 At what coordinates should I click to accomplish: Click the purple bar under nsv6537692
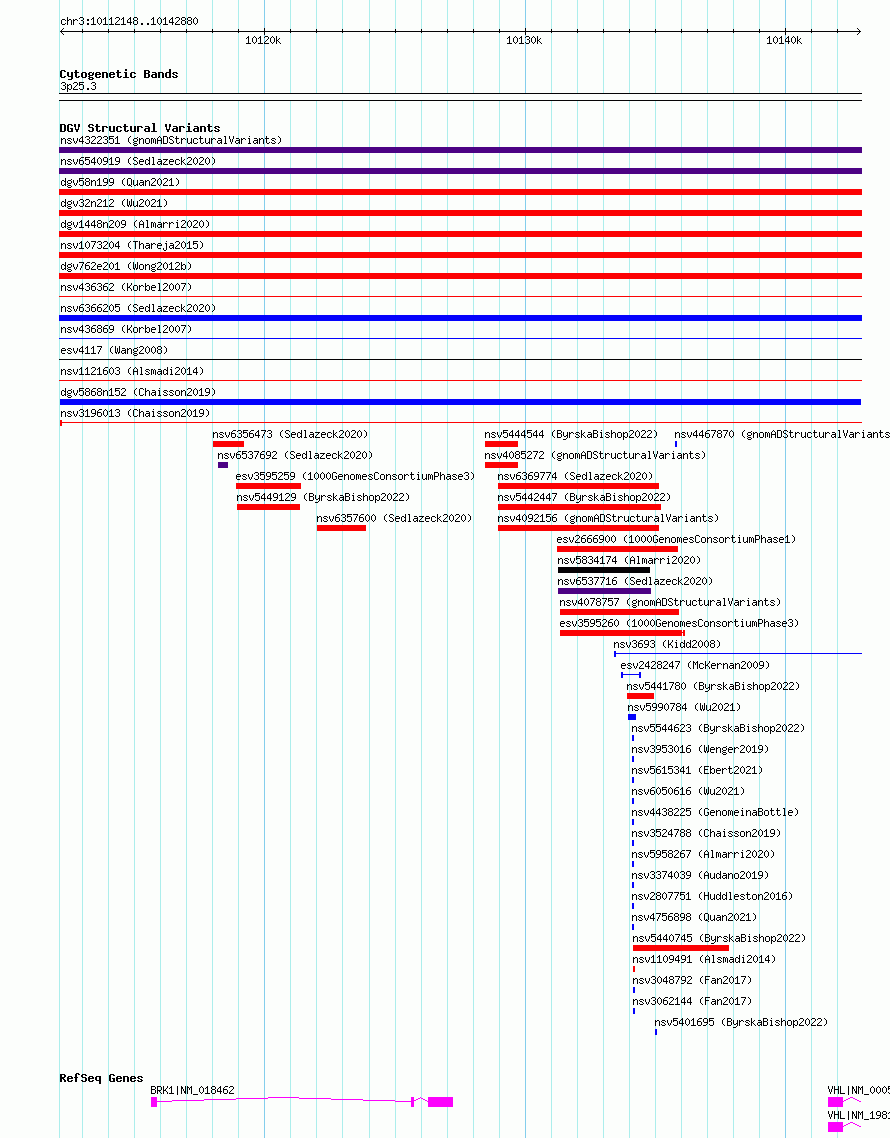pos(223,465)
